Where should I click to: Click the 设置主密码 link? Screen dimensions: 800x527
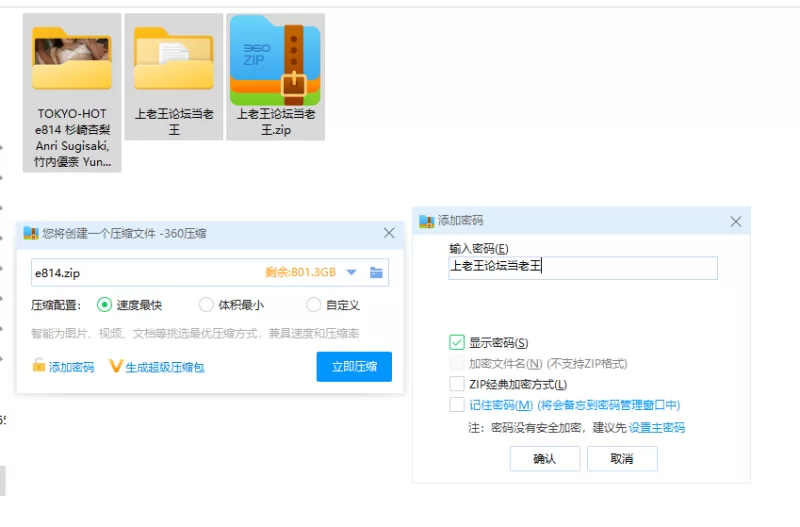click(657, 428)
